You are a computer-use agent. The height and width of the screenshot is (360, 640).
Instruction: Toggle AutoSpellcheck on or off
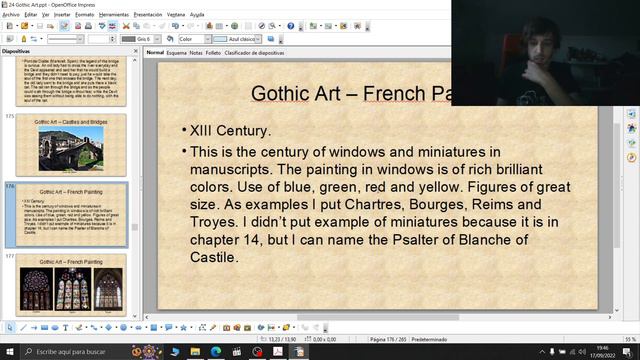tap(111, 26)
